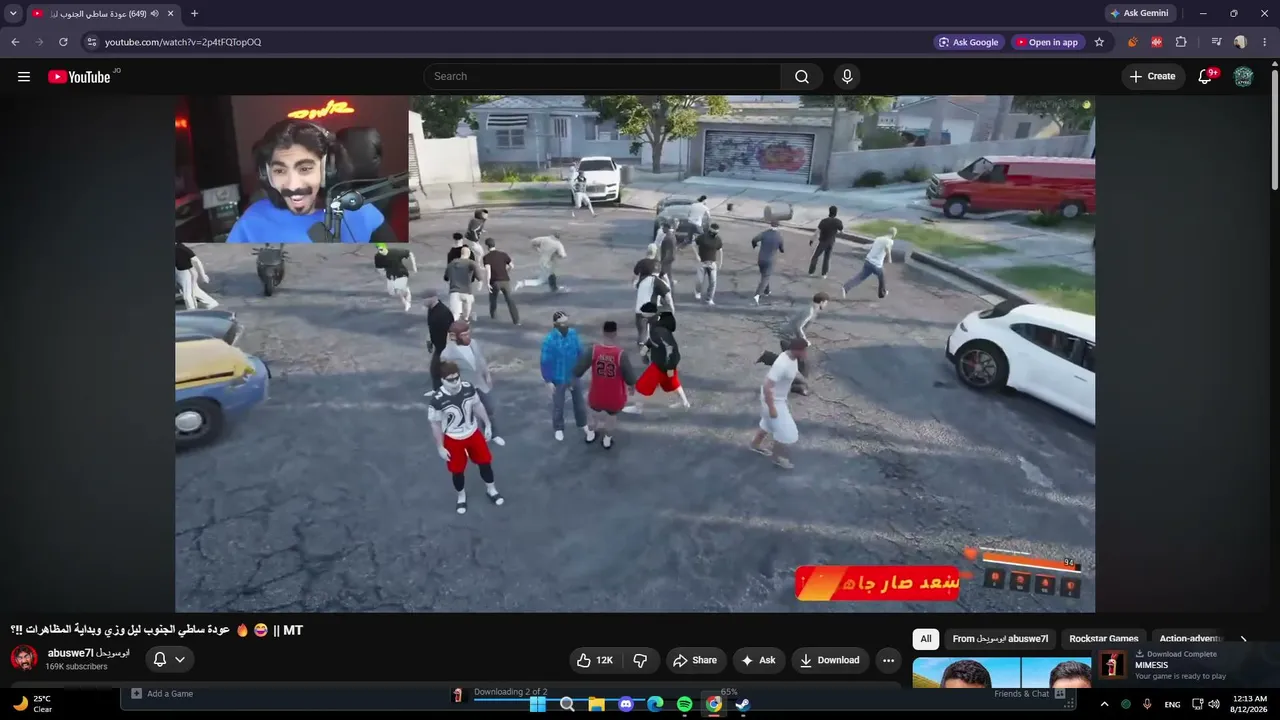
Task: Launch Spotify from the taskbar
Action: pyautogui.click(x=684, y=704)
